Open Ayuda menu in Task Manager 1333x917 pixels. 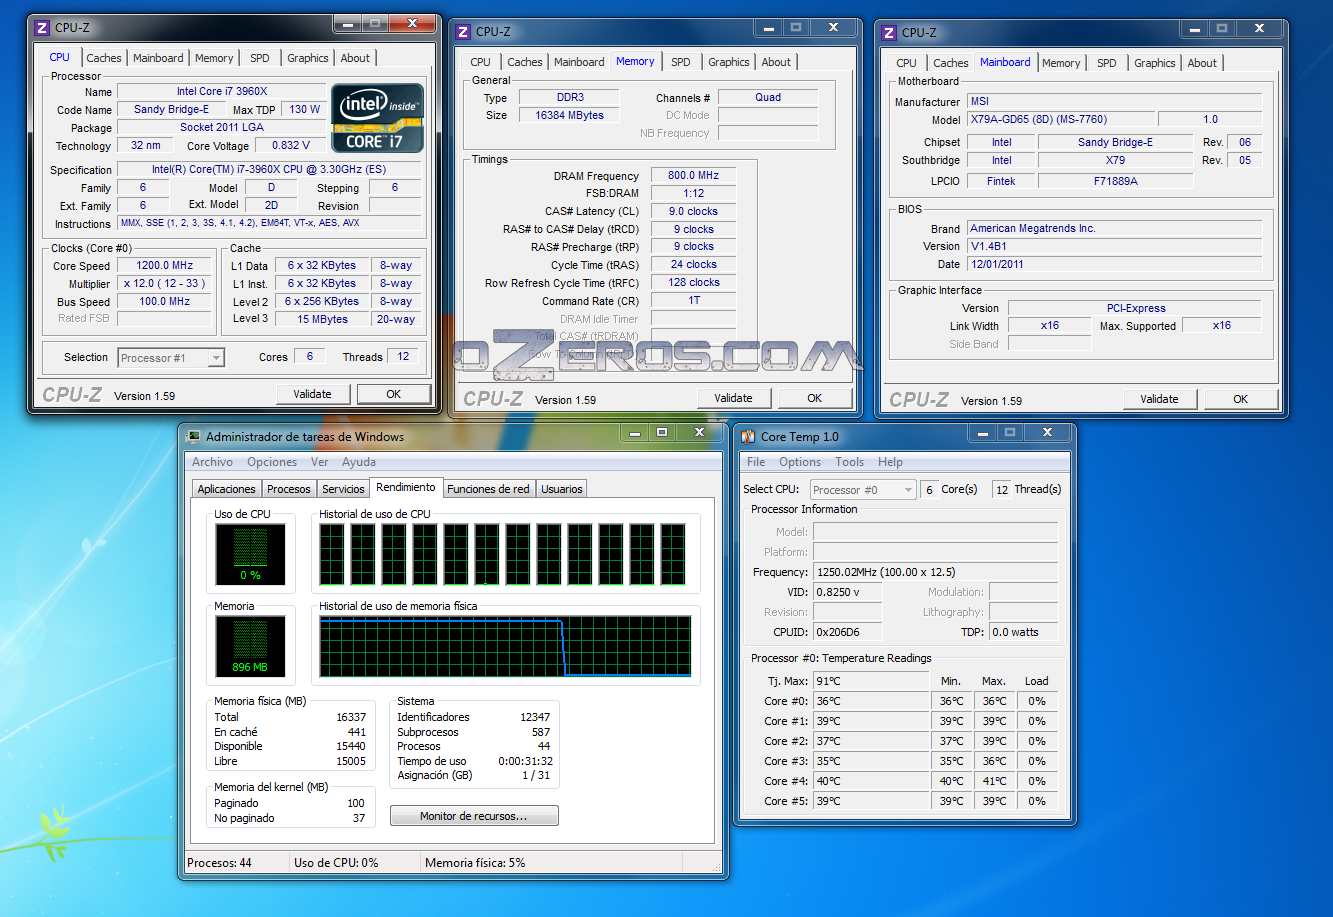point(359,462)
